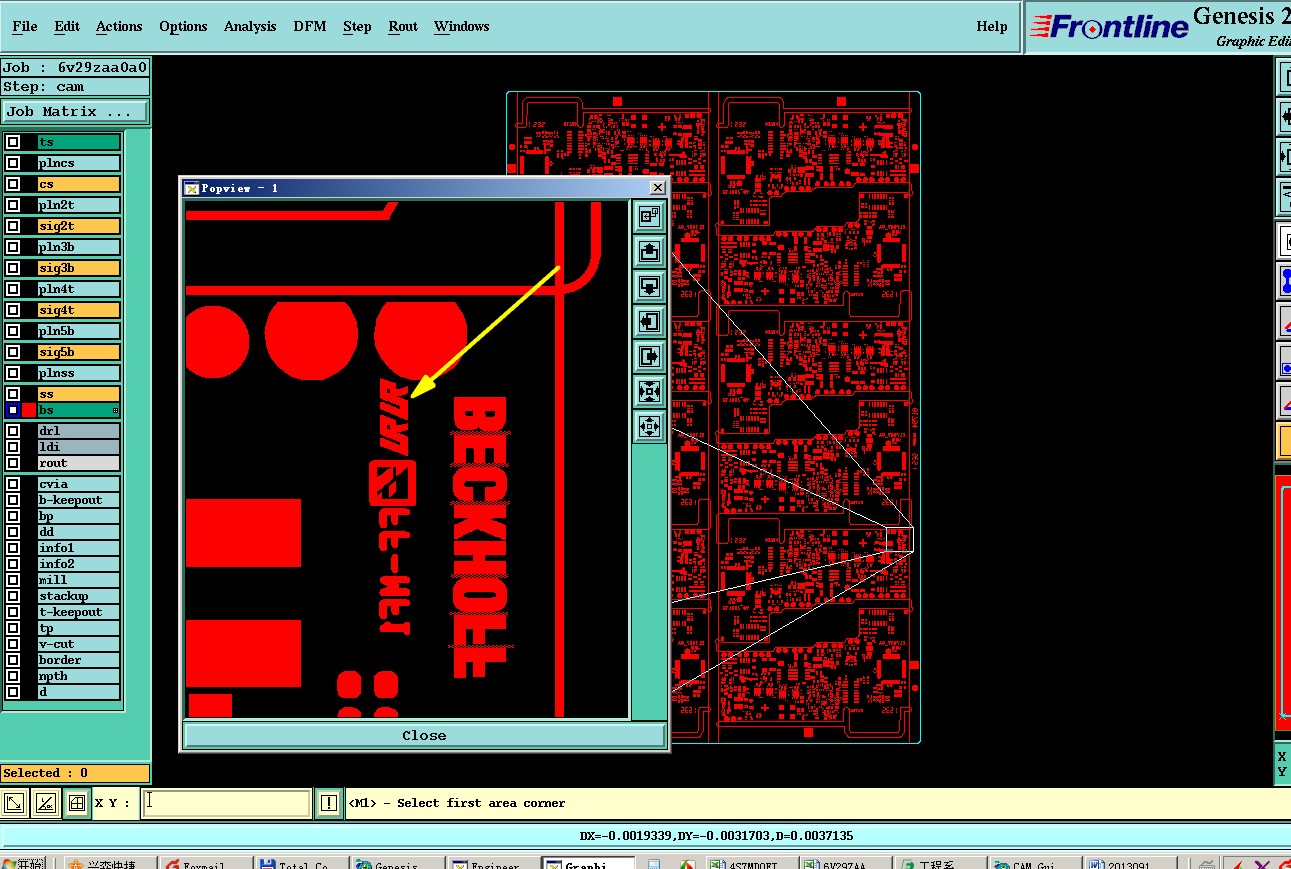1291x869 pixels.
Task: Select the stackup layer name
Action: coord(79,596)
